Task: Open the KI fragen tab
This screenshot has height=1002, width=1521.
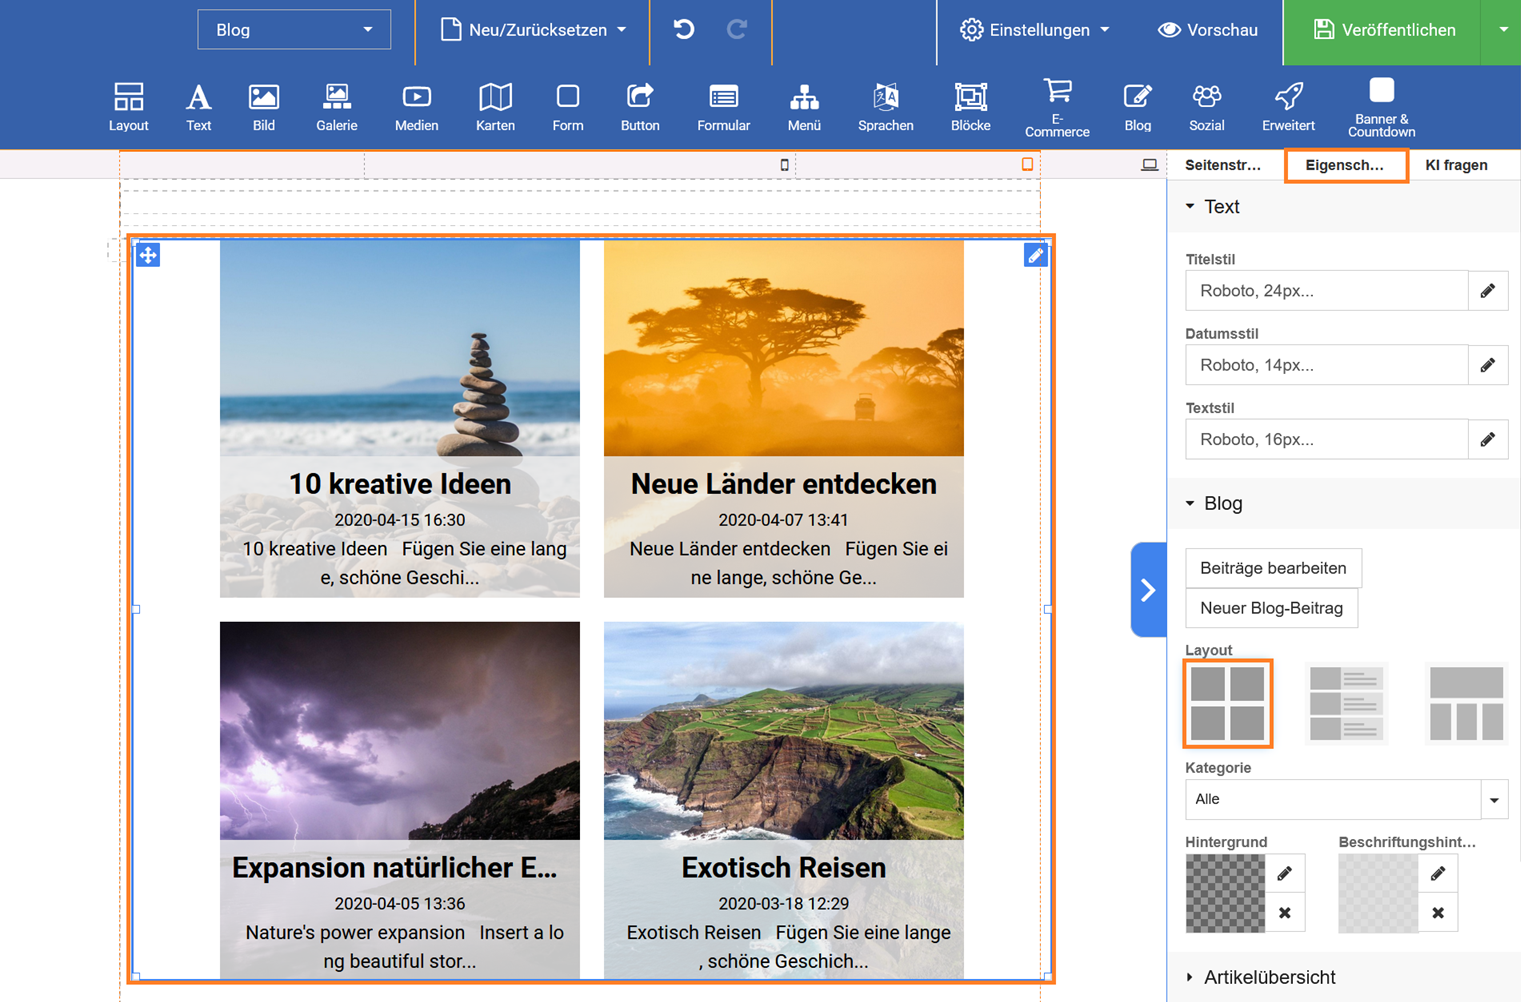Action: tap(1456, 165)
